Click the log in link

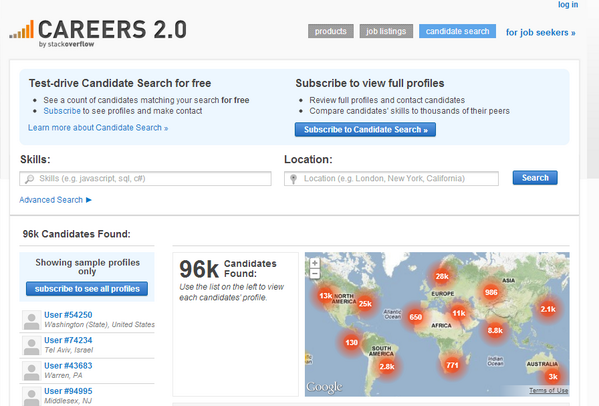568,5
